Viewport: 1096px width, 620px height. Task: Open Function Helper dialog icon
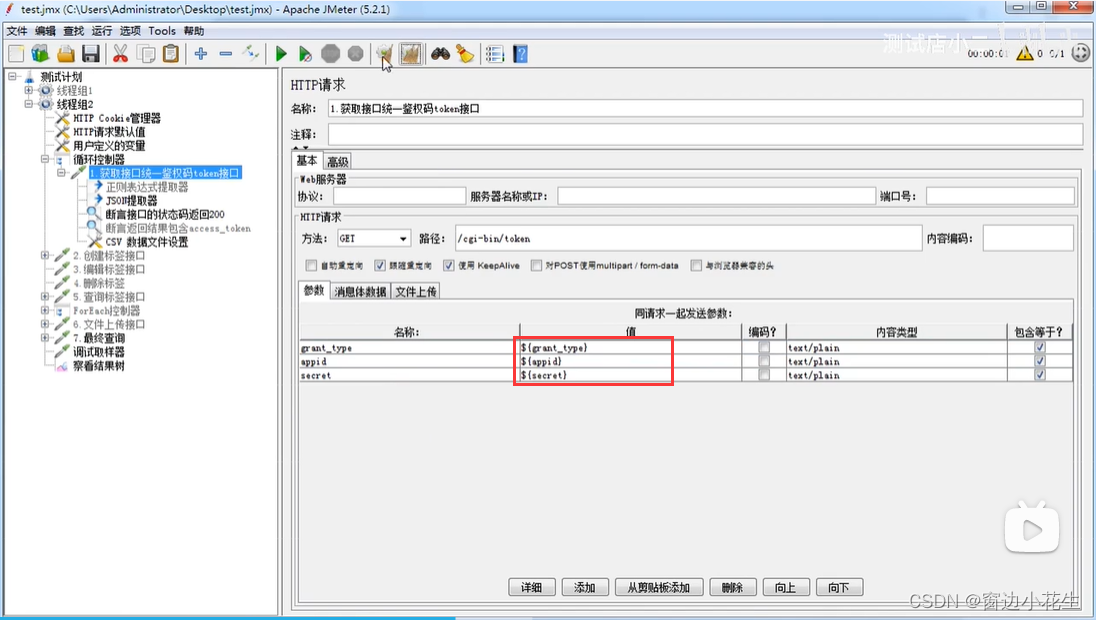(x=494, y=54)
